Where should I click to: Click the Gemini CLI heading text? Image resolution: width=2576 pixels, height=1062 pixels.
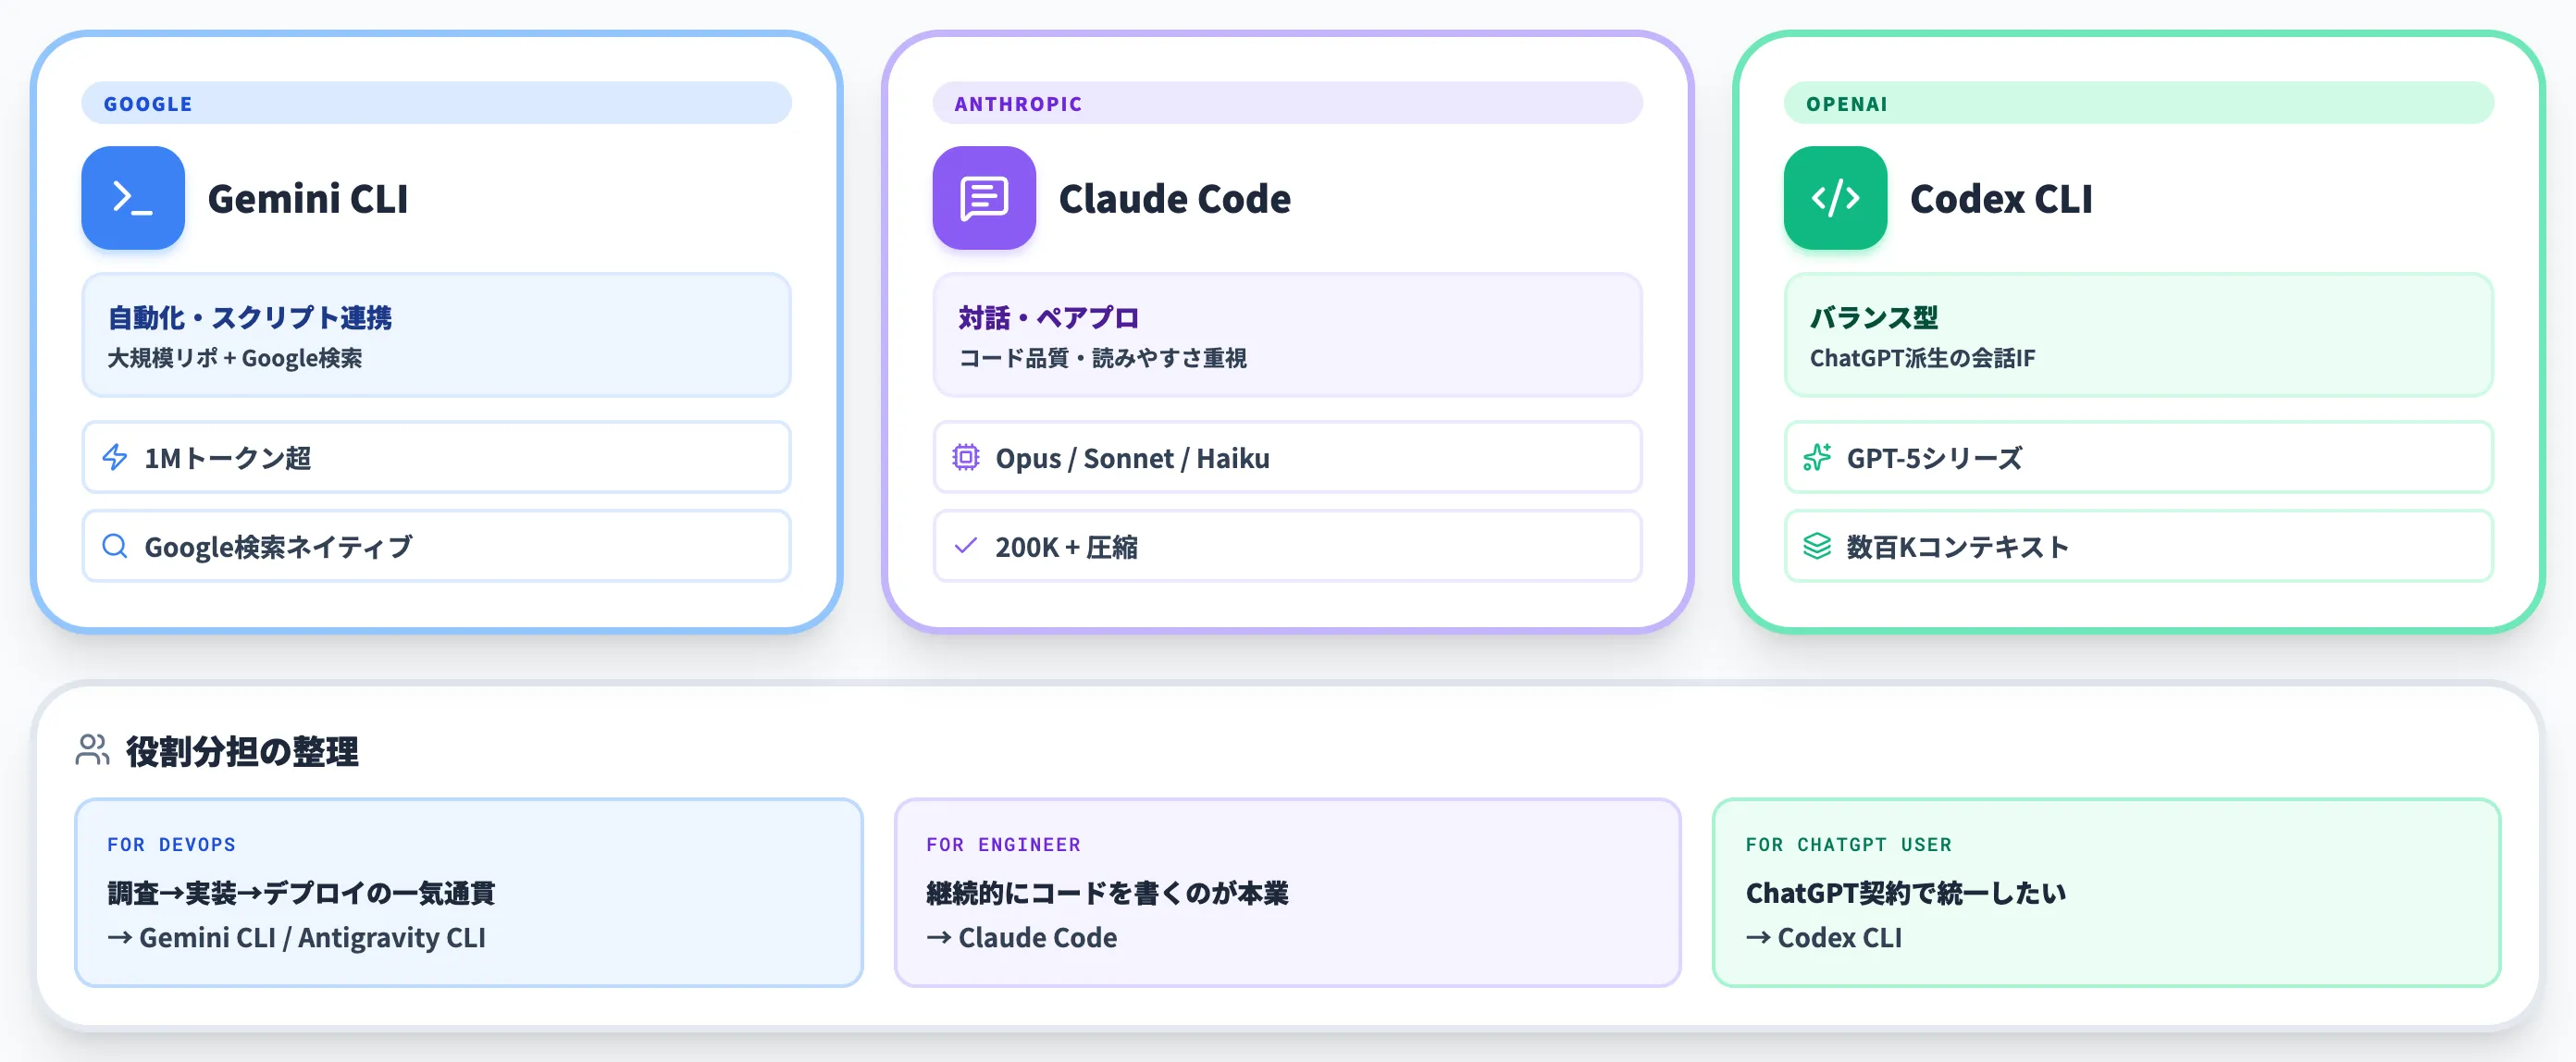pyautogui.click(x=308, y=198)
